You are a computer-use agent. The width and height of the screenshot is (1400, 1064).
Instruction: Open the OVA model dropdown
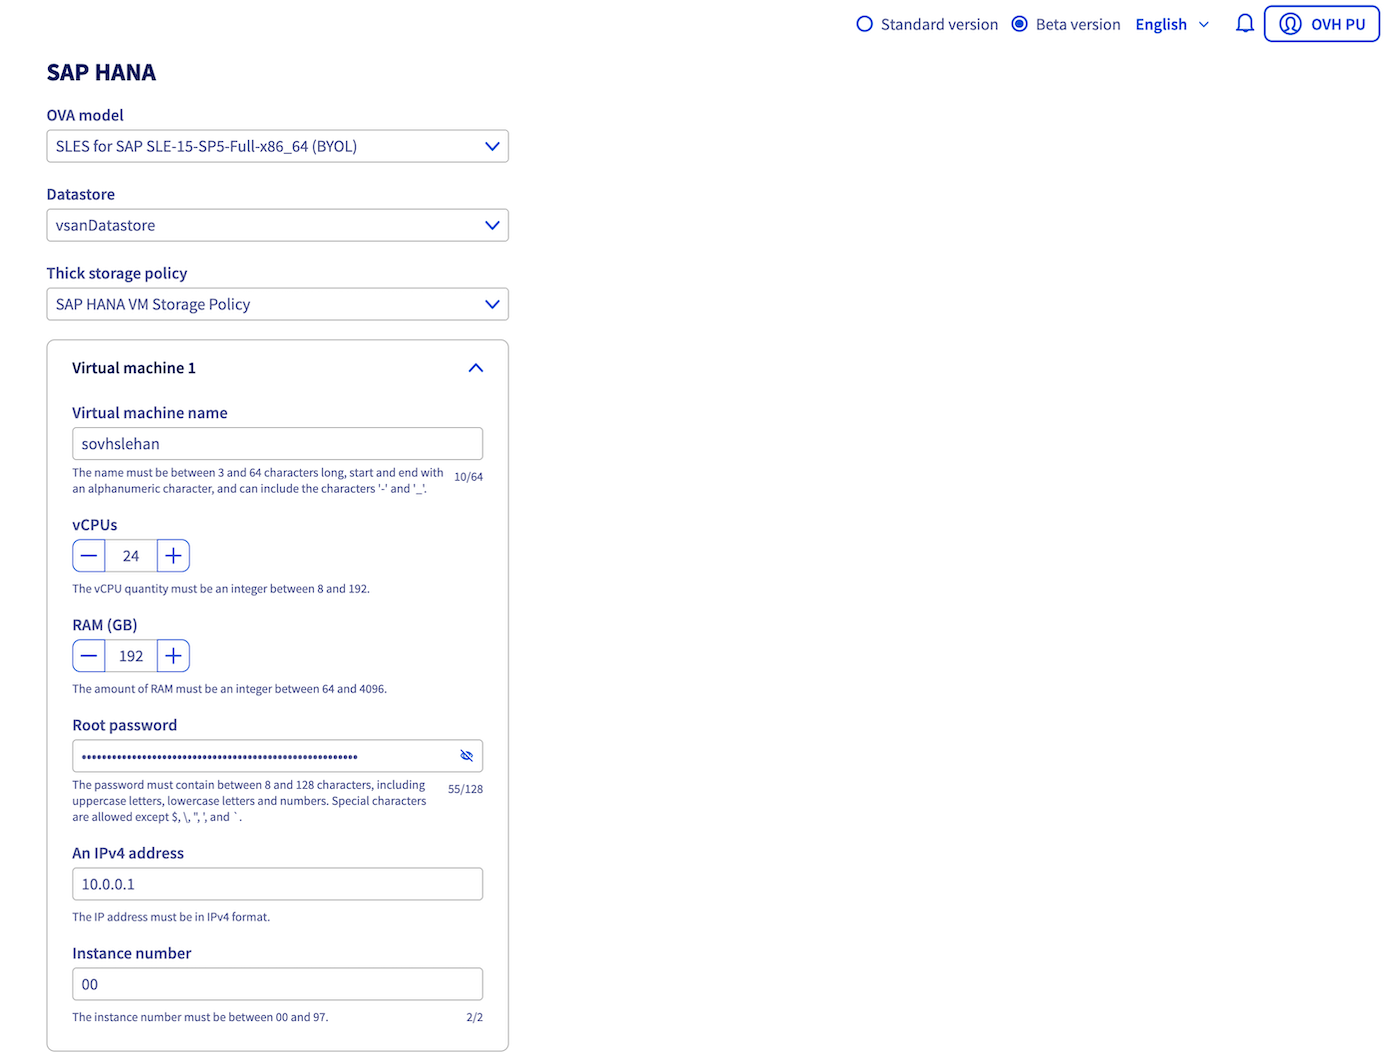pyautogui.click(x=277, y=146)
